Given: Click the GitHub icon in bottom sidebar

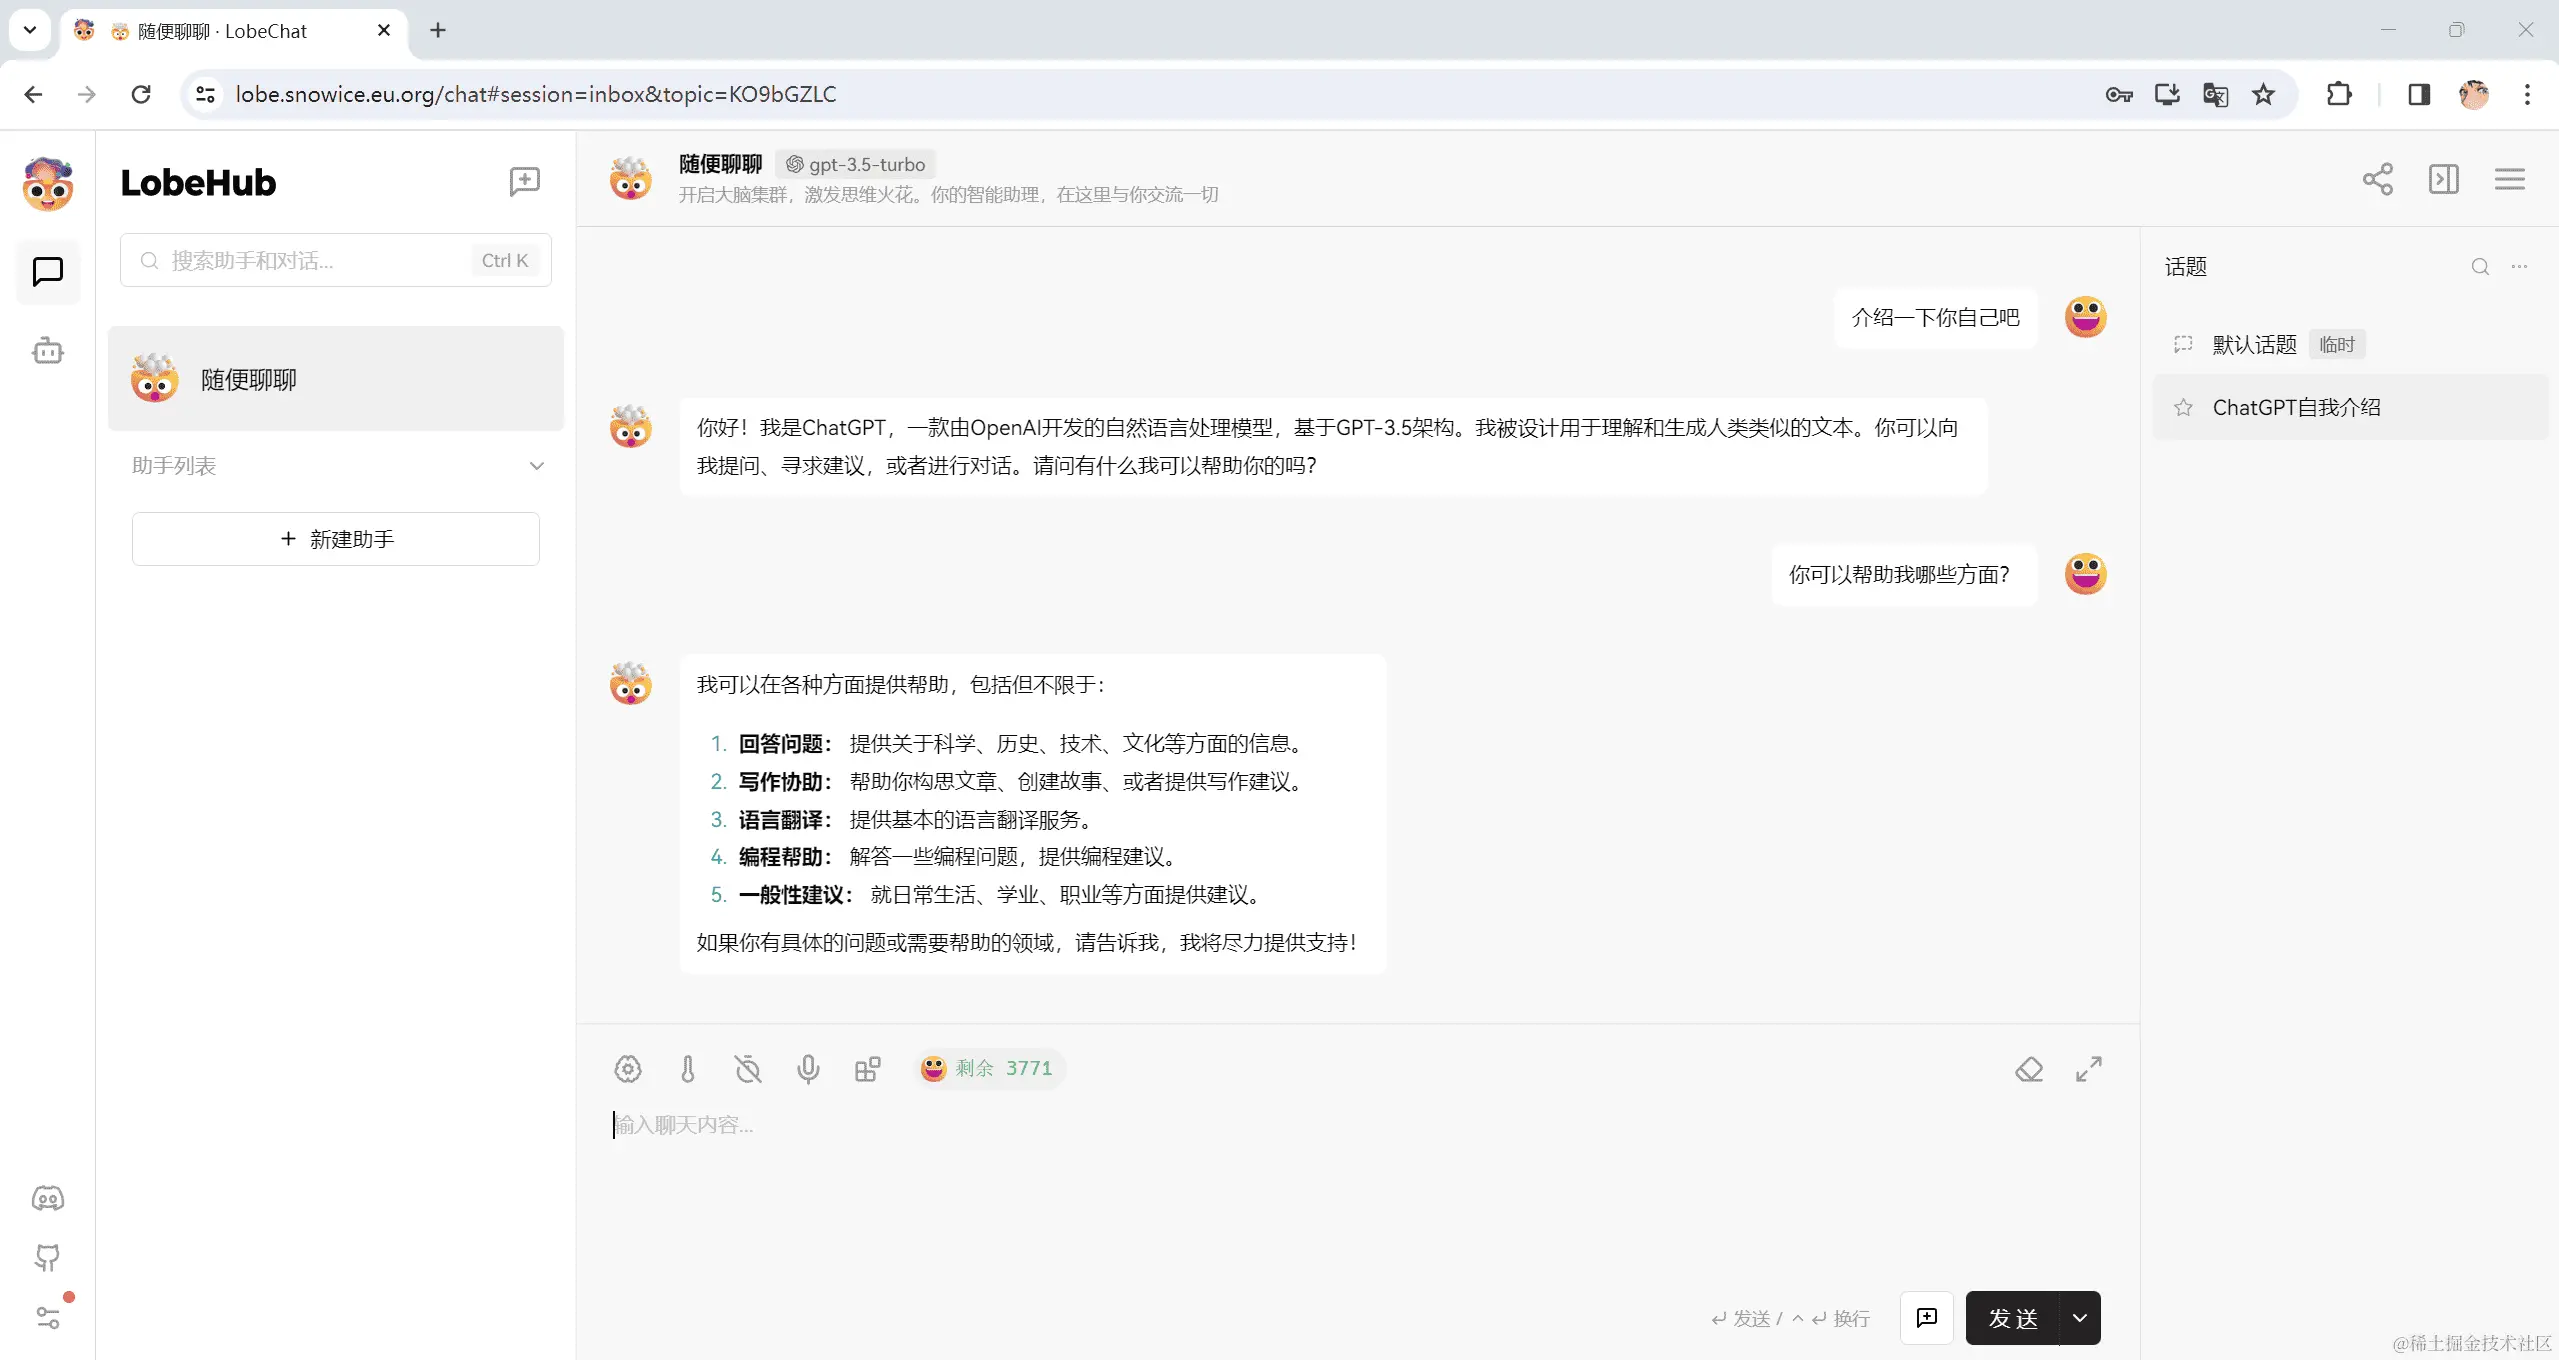Looking at the screenshot, I should point(47,1257).
